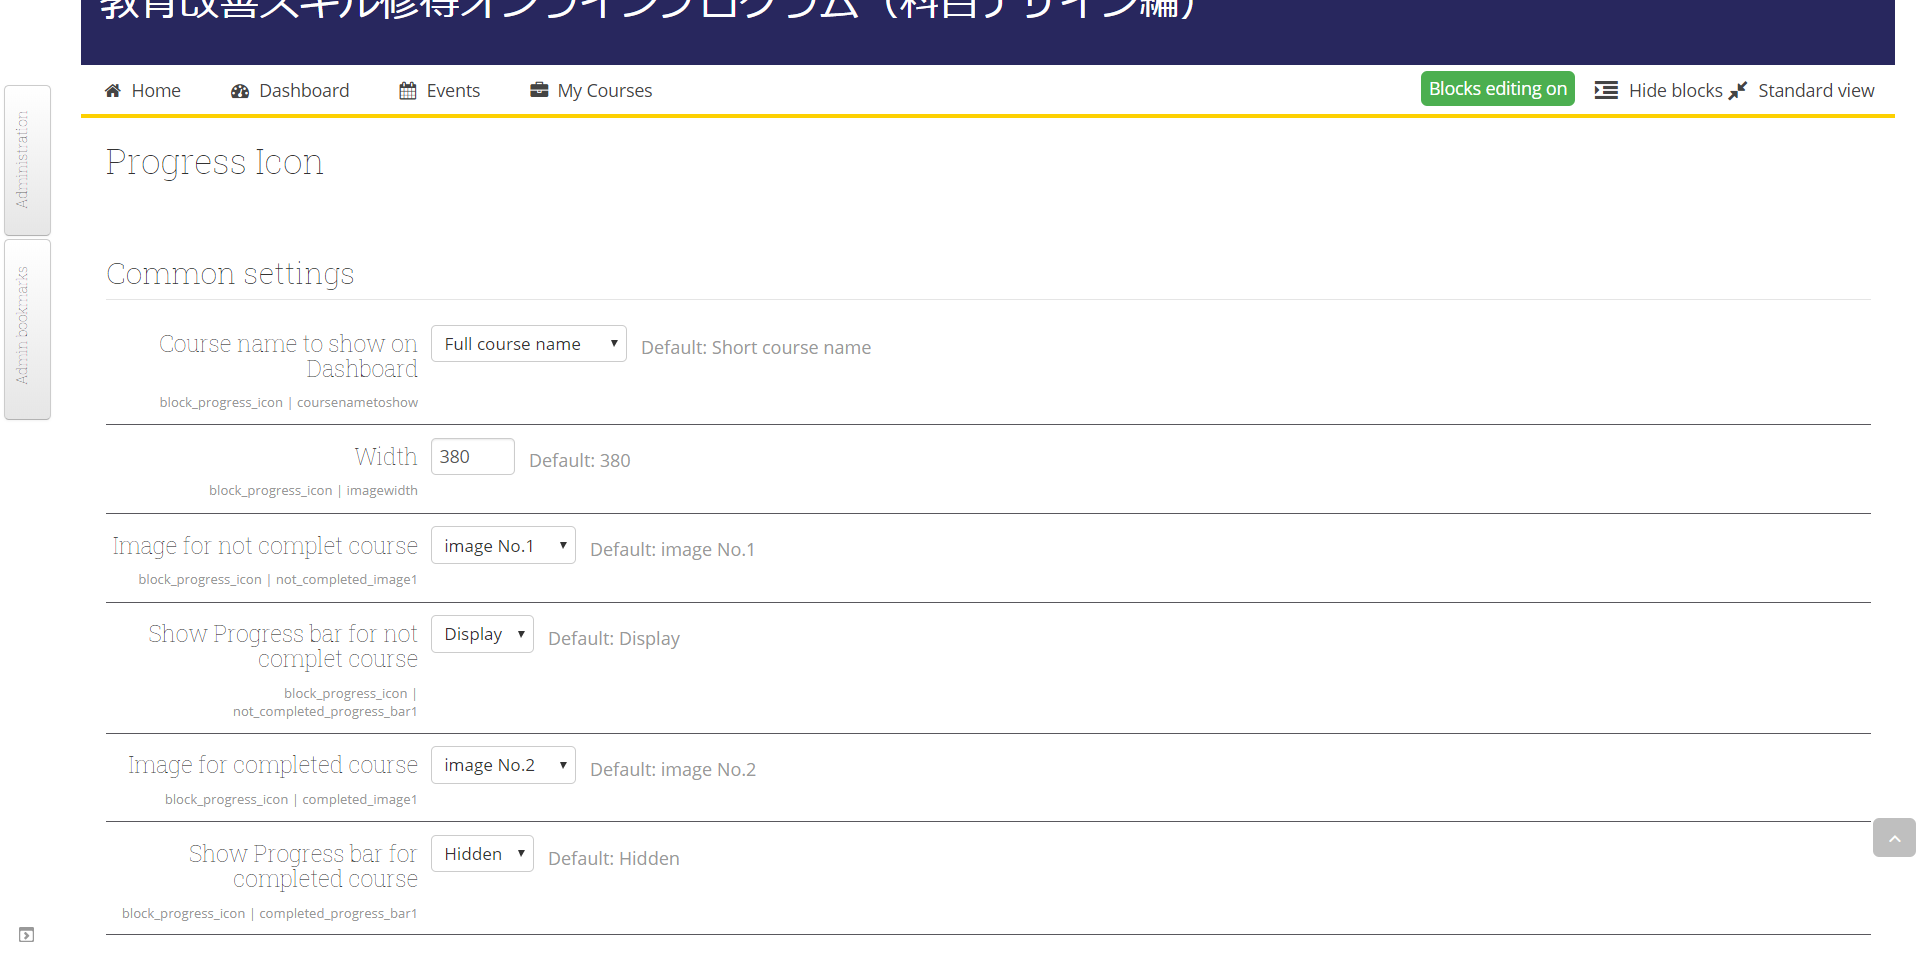This screenshot has height=962, width=1920.
Task: Toggle Hidden setting for completed course progress bar
Action: [482, 853]
